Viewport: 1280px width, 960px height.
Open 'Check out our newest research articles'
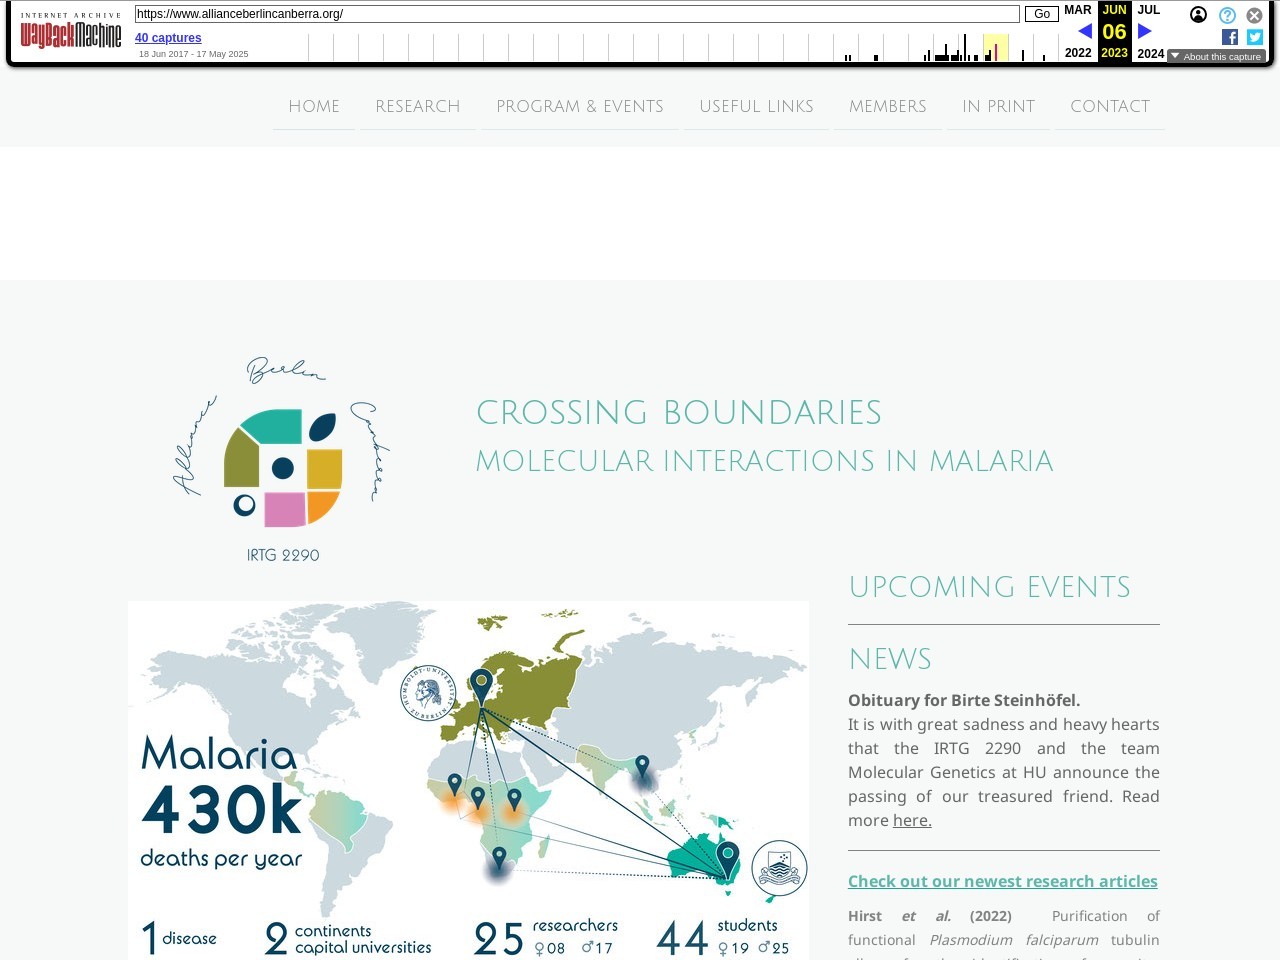1003,881
